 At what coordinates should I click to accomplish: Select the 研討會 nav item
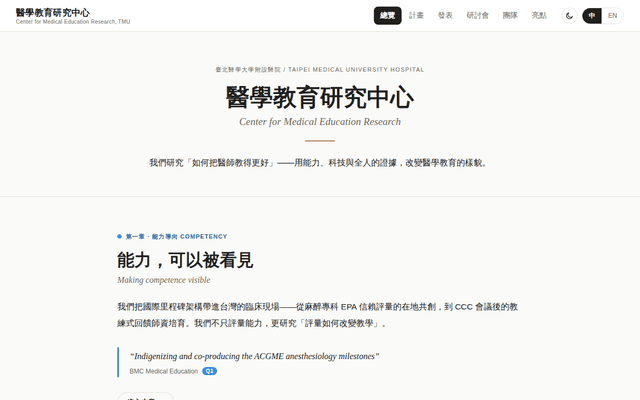pos(477,16)
